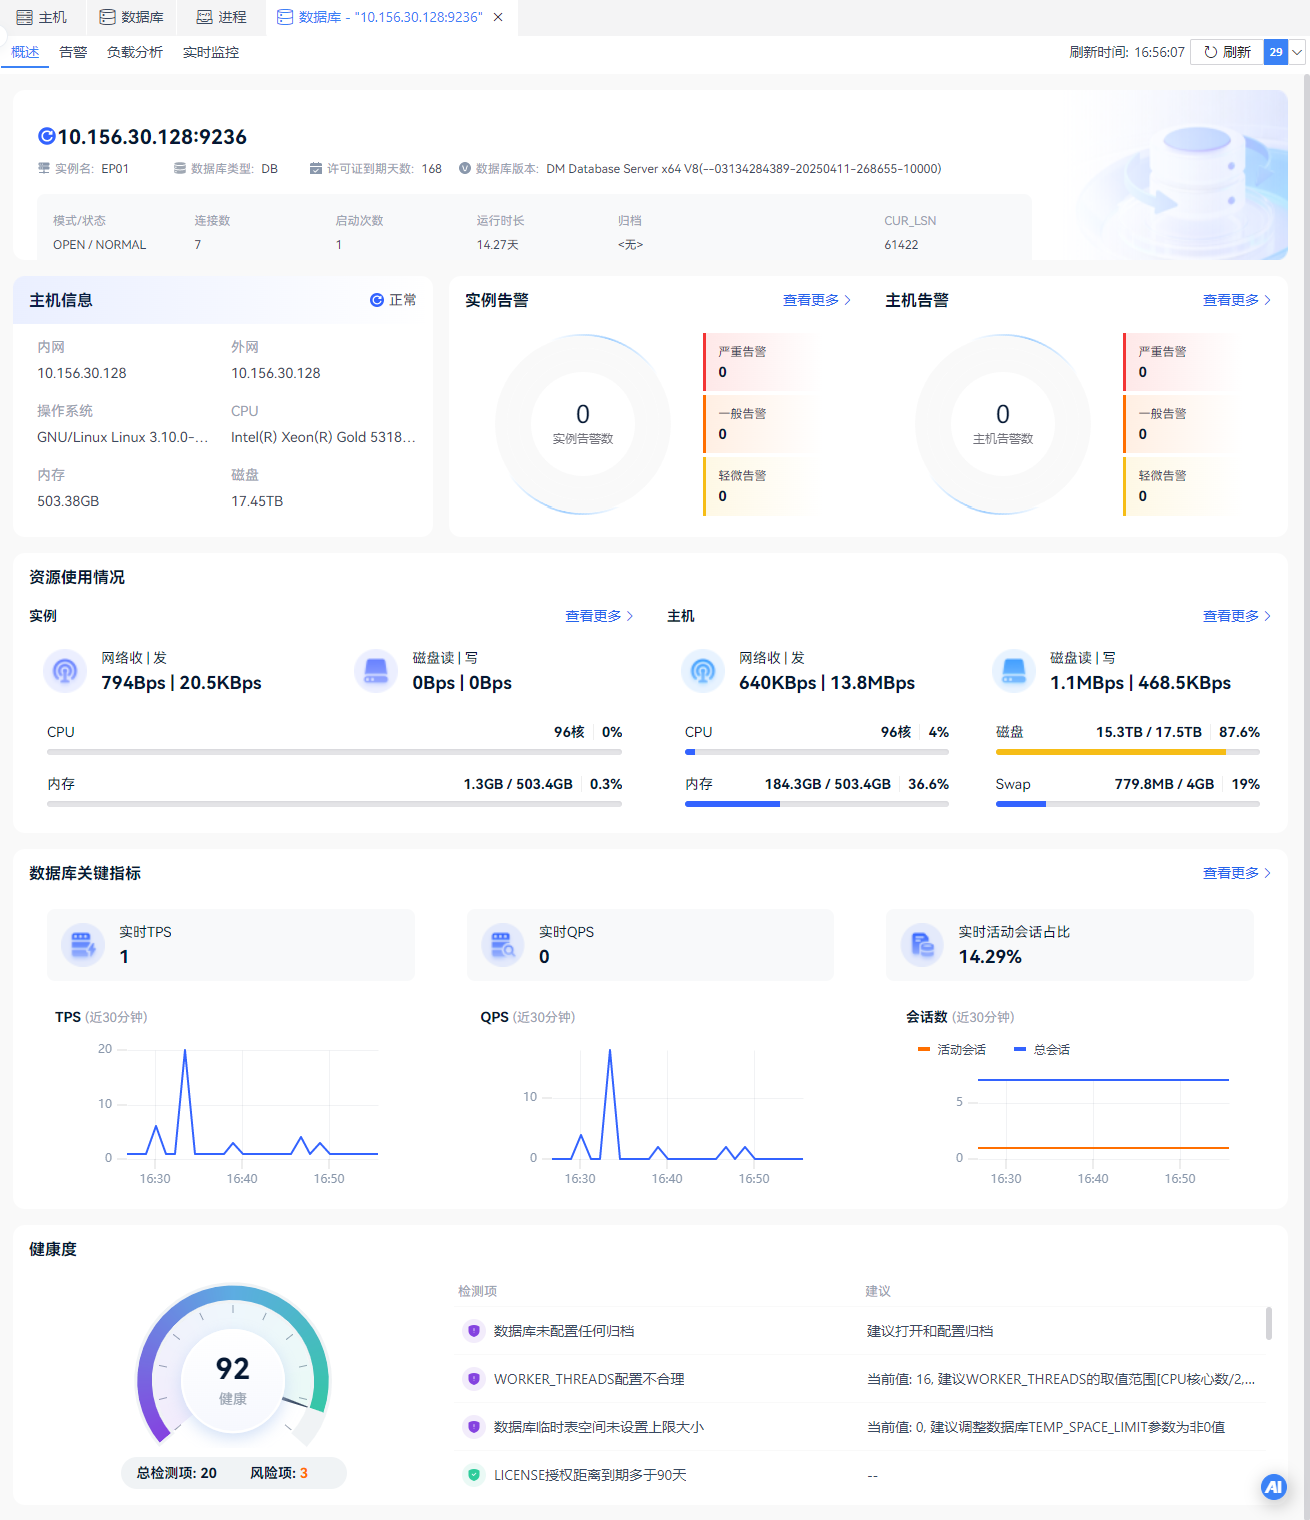Click the shield icon for WORKER_THREADS配置不合理
The height and width of the screenshot is (1520, 1310).
(x=474, y=1379)
